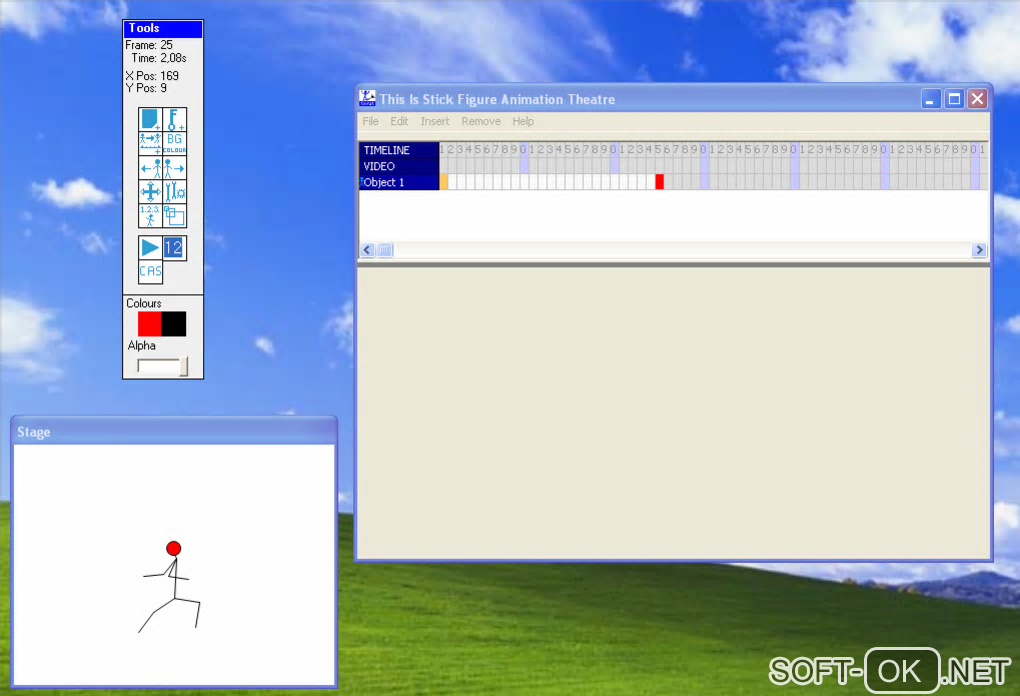1020x696 pixels.
Task: Click the overlapping squares layer-order icon
Action: point(174,215)
